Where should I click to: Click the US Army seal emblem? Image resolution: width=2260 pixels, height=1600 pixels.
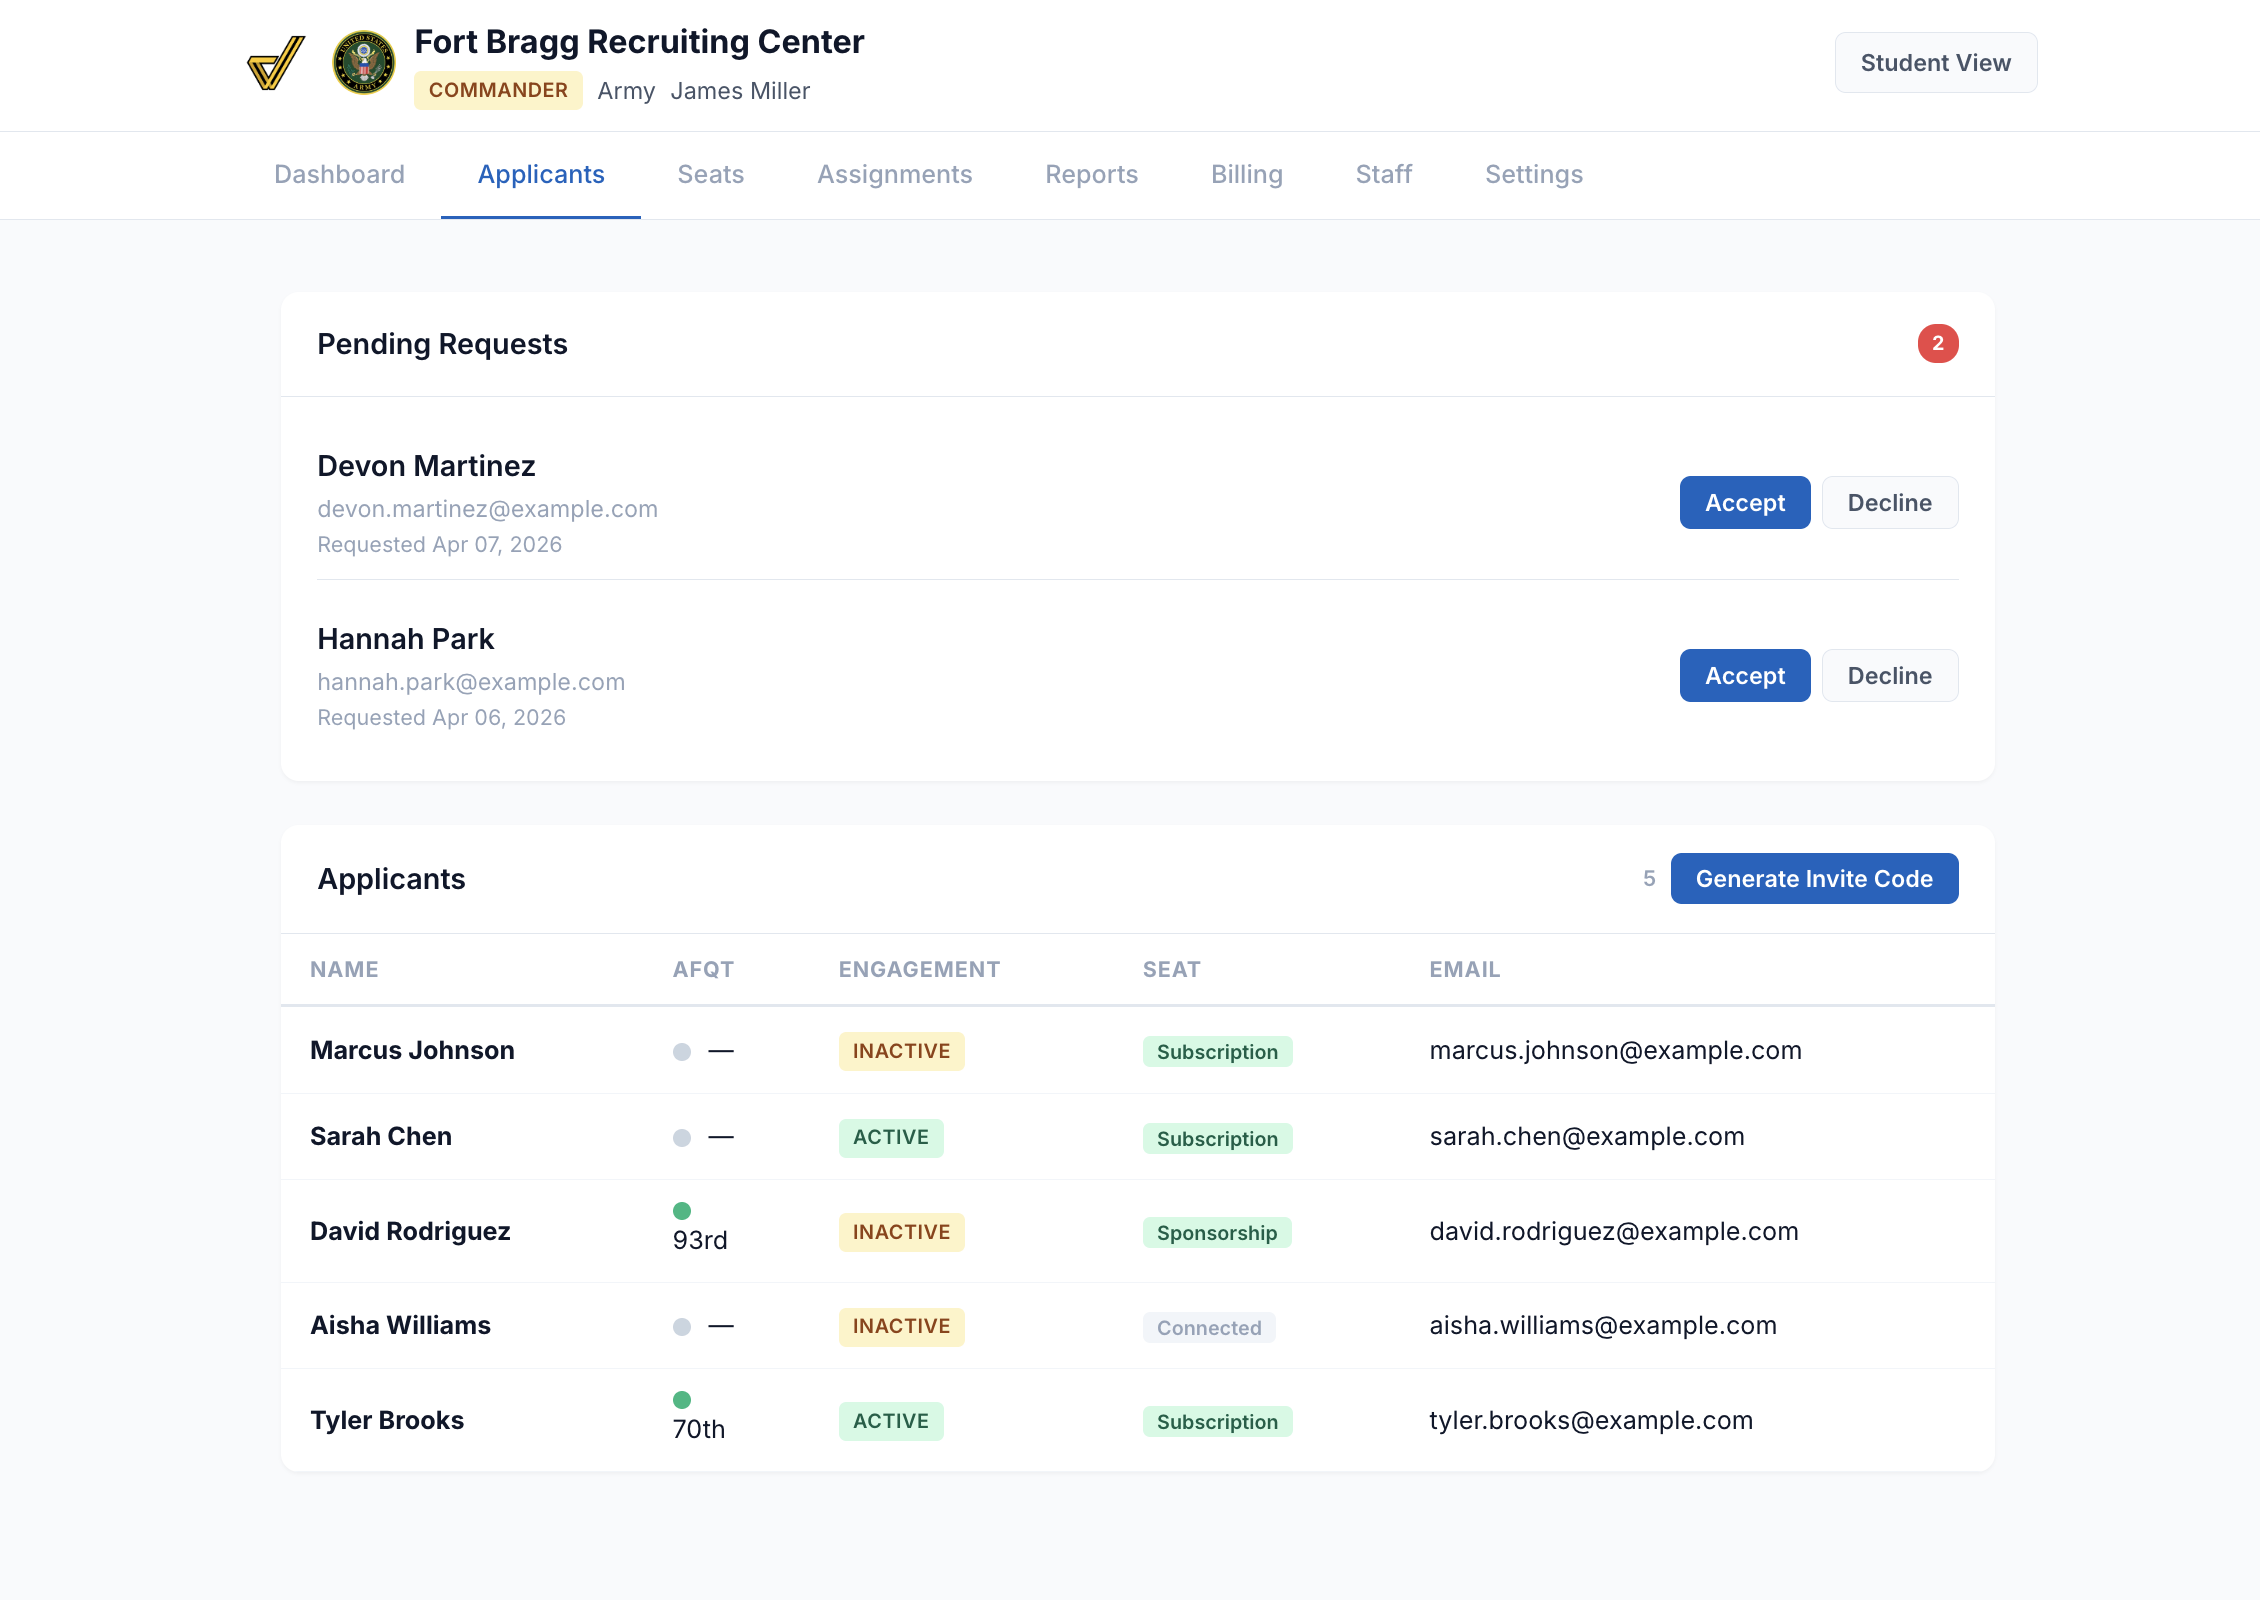364,63
